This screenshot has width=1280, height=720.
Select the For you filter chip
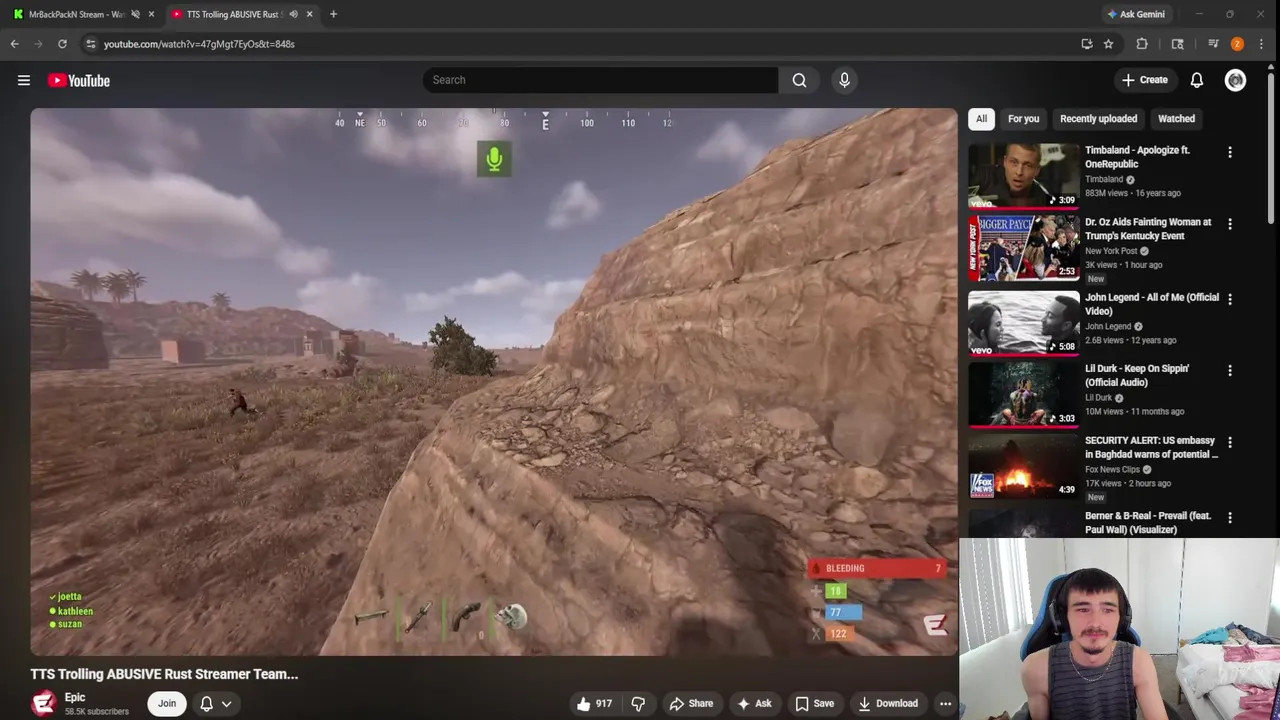tap(1023, 118)
